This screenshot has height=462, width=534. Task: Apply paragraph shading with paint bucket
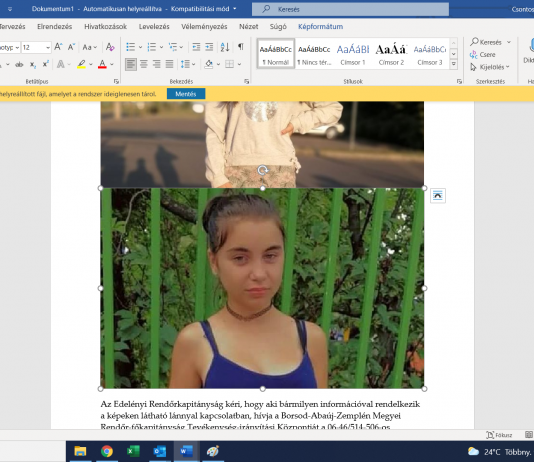[x=209, y=64]
